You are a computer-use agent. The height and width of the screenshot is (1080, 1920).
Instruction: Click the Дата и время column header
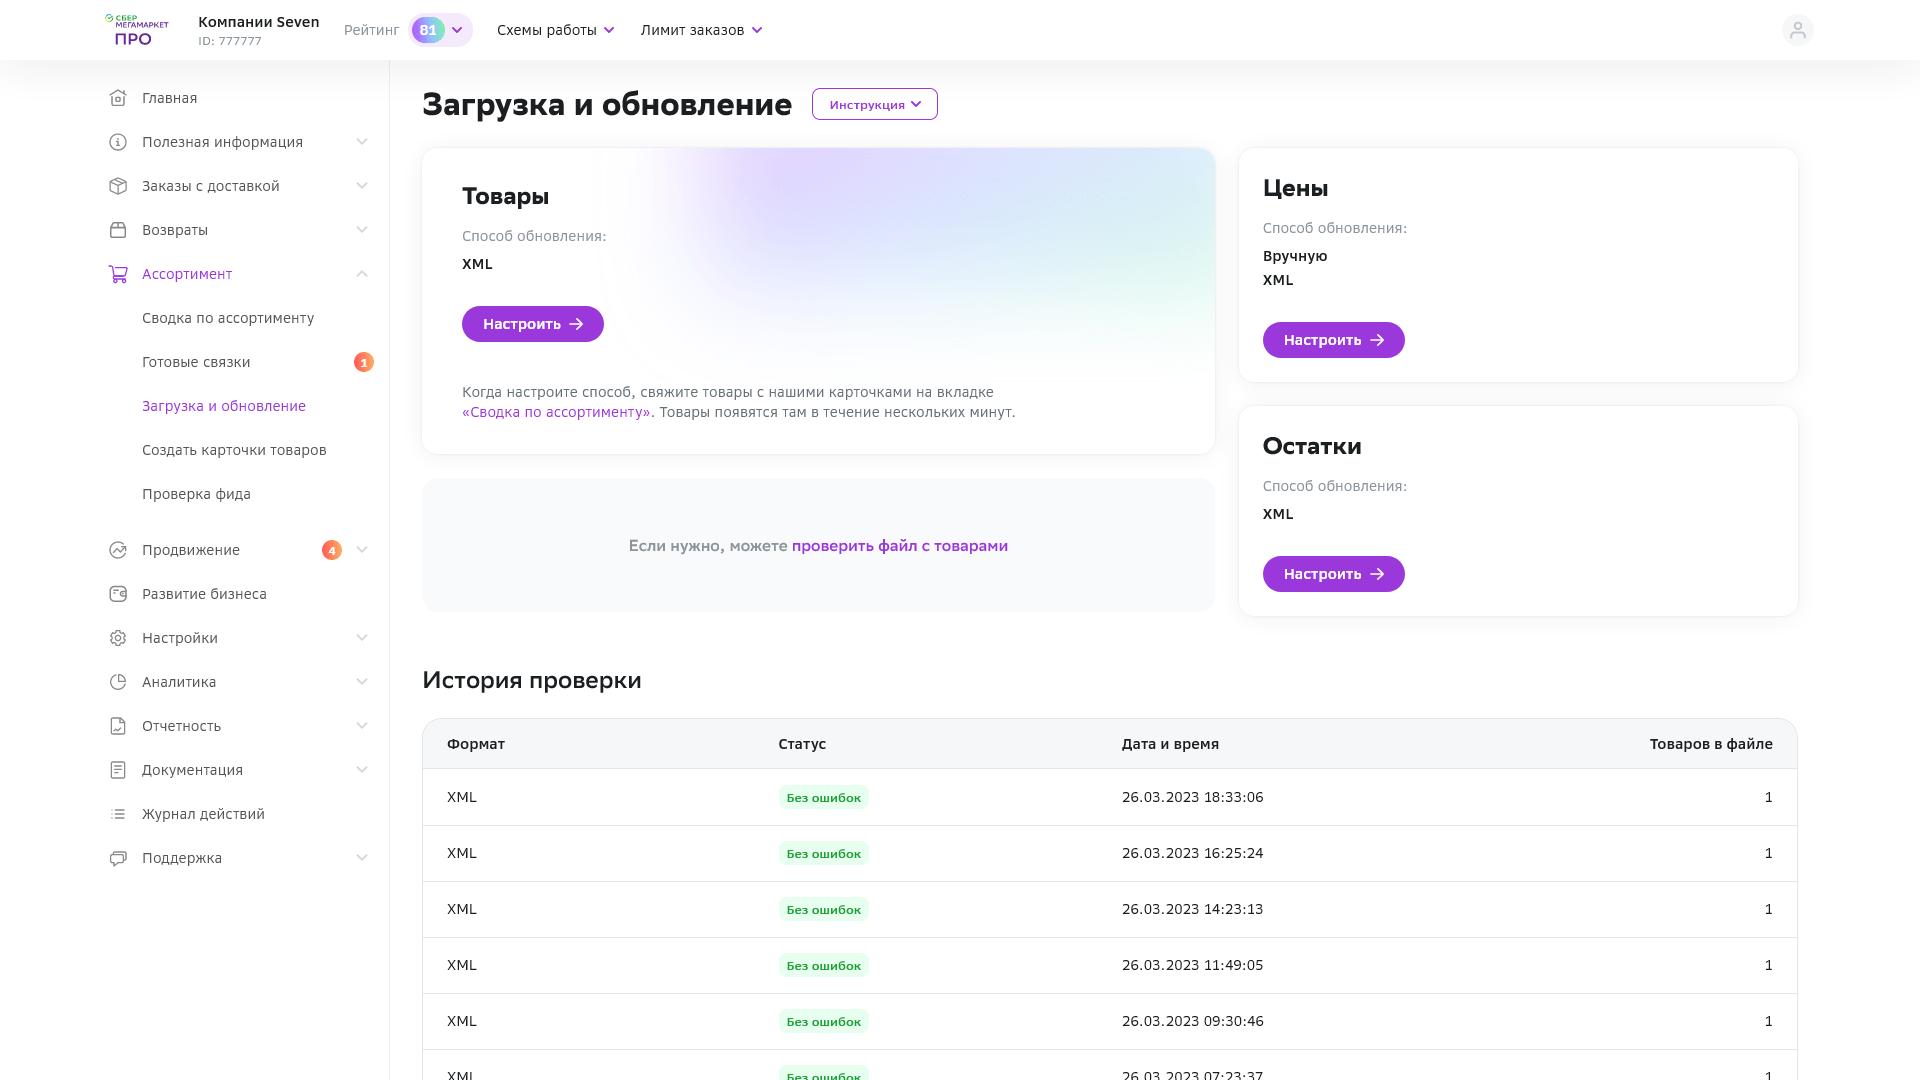(1170, 744)
